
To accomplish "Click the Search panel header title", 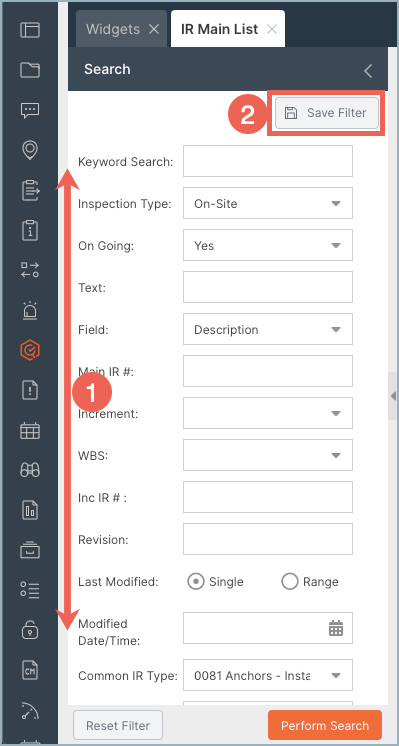I will 107,69.
